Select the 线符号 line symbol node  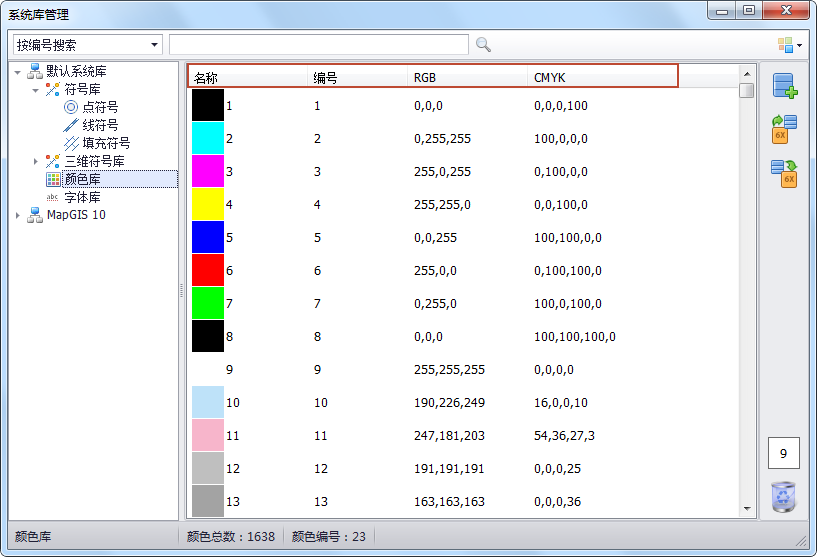(99, 125)
